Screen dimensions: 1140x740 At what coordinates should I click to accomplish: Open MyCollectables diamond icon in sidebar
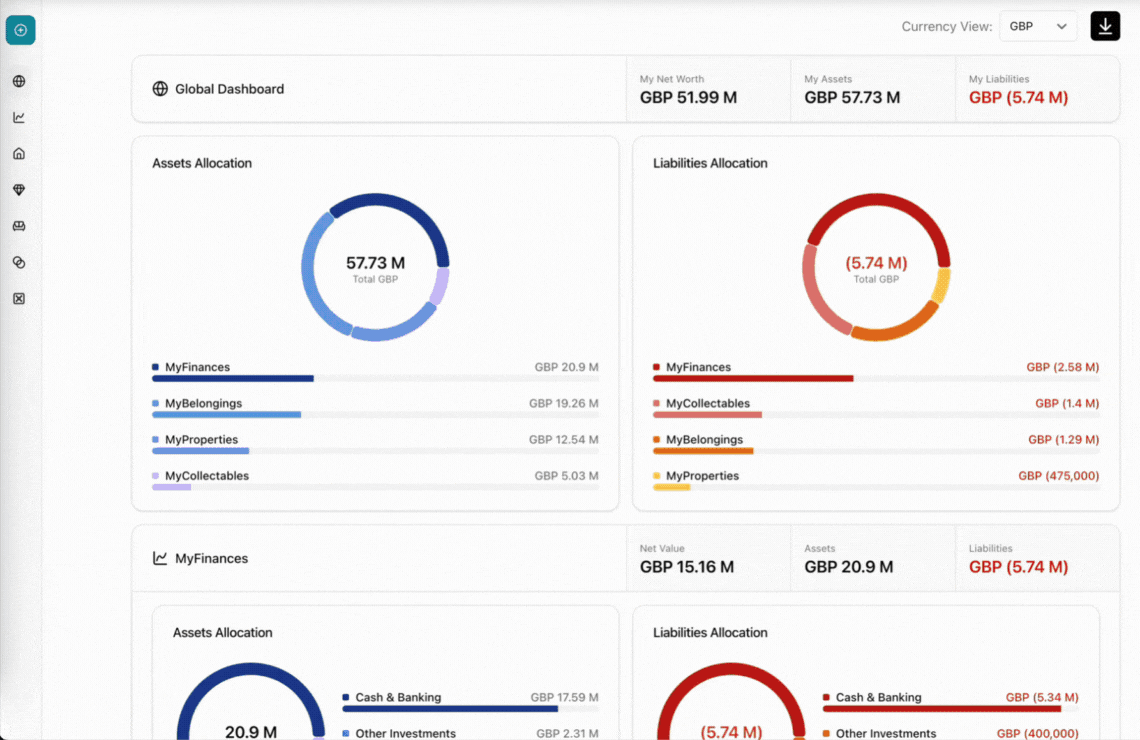19,190
